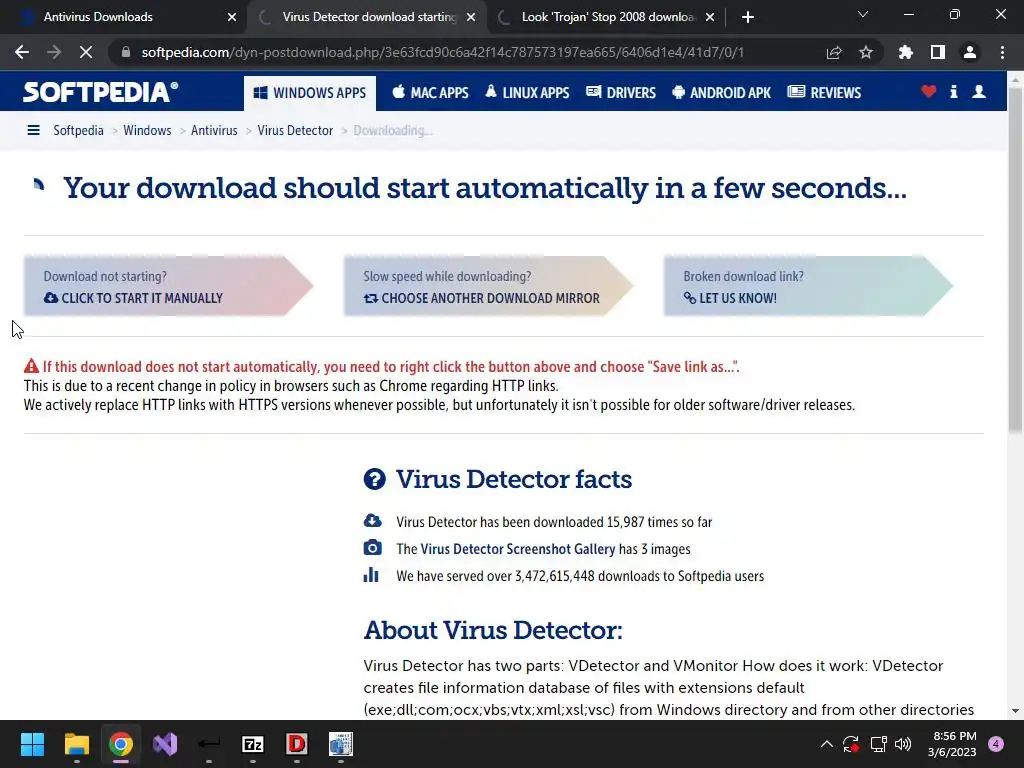View site info lock icon
This screenshot has width=1024, height=768.
[x=126, y=52]
